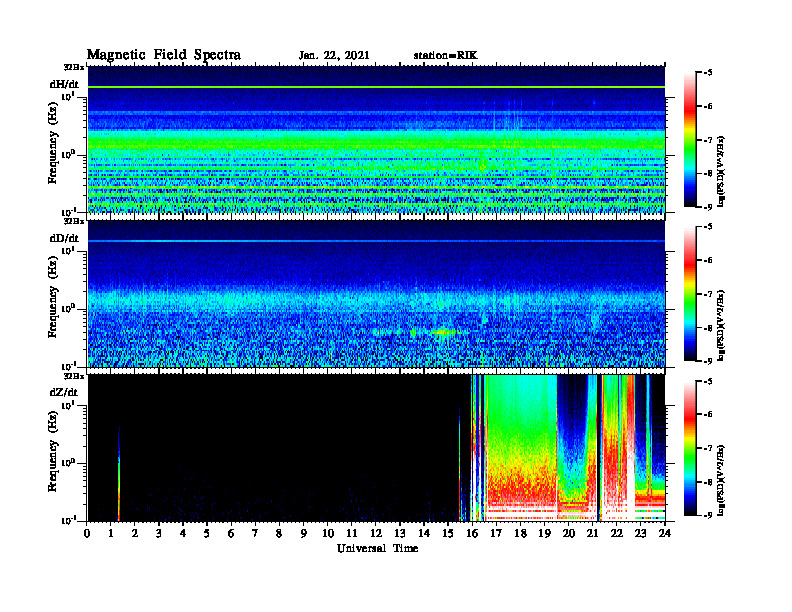Click hour "7" on the time axis
792x612 pixels.
(x=255, y=533)
